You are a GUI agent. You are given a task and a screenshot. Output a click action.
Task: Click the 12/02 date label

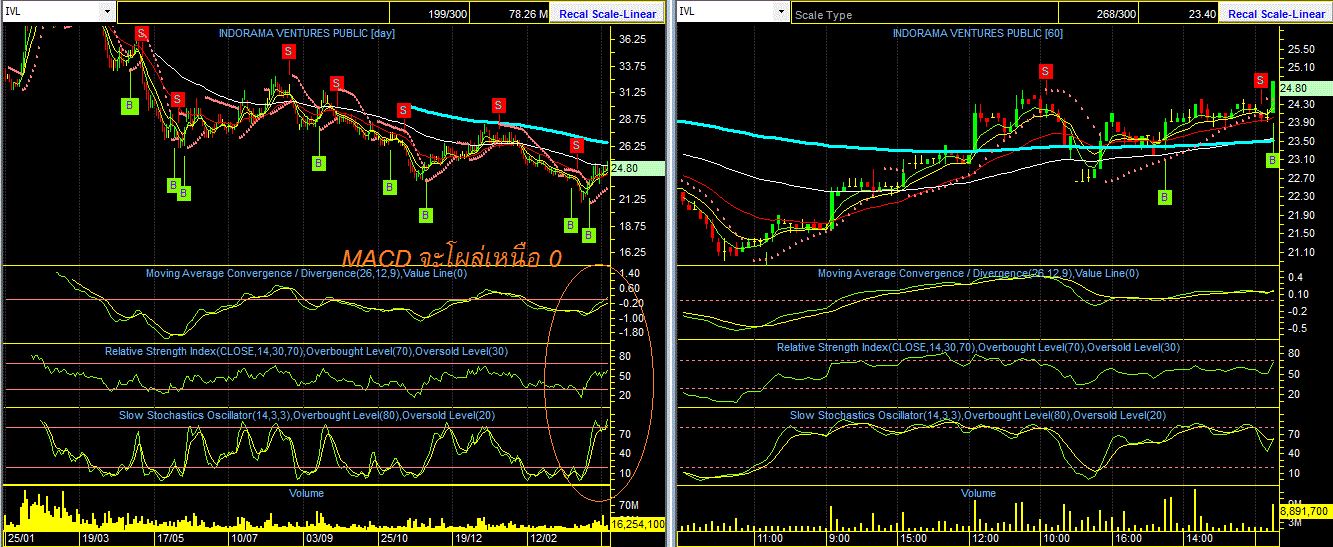click(543, 538)
